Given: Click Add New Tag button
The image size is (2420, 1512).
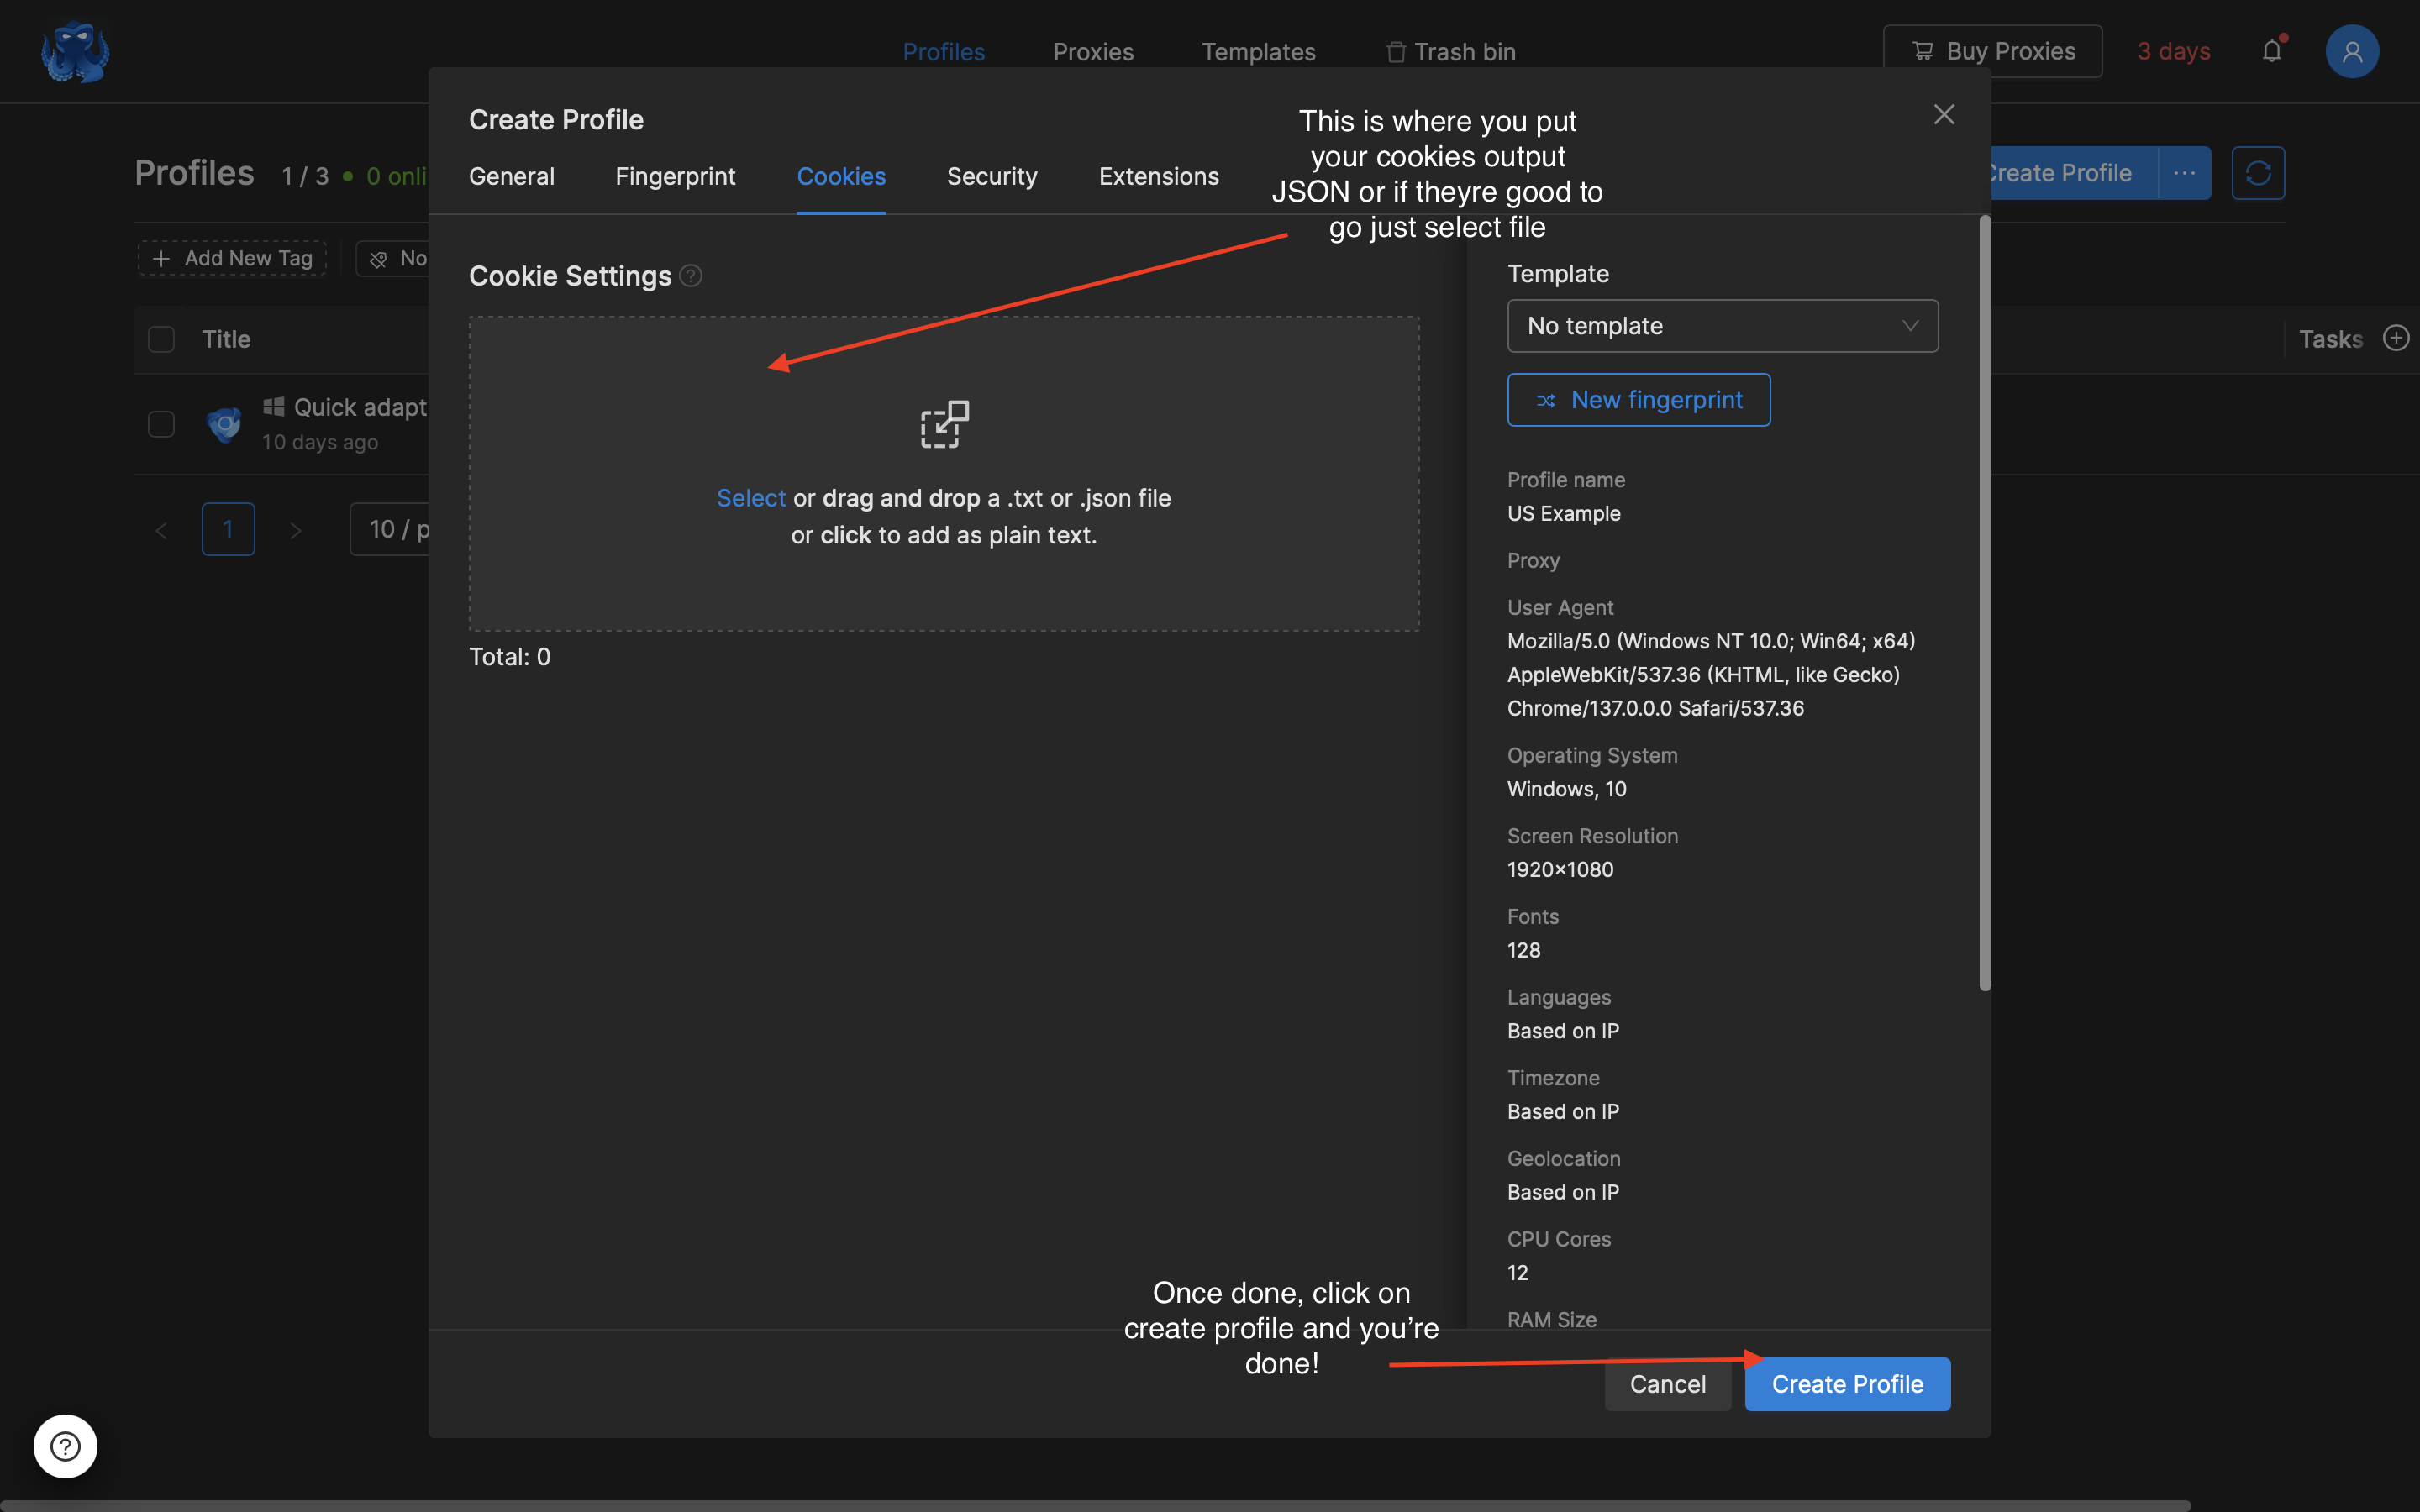Looking at the screenshot, I should coord(232,258).
